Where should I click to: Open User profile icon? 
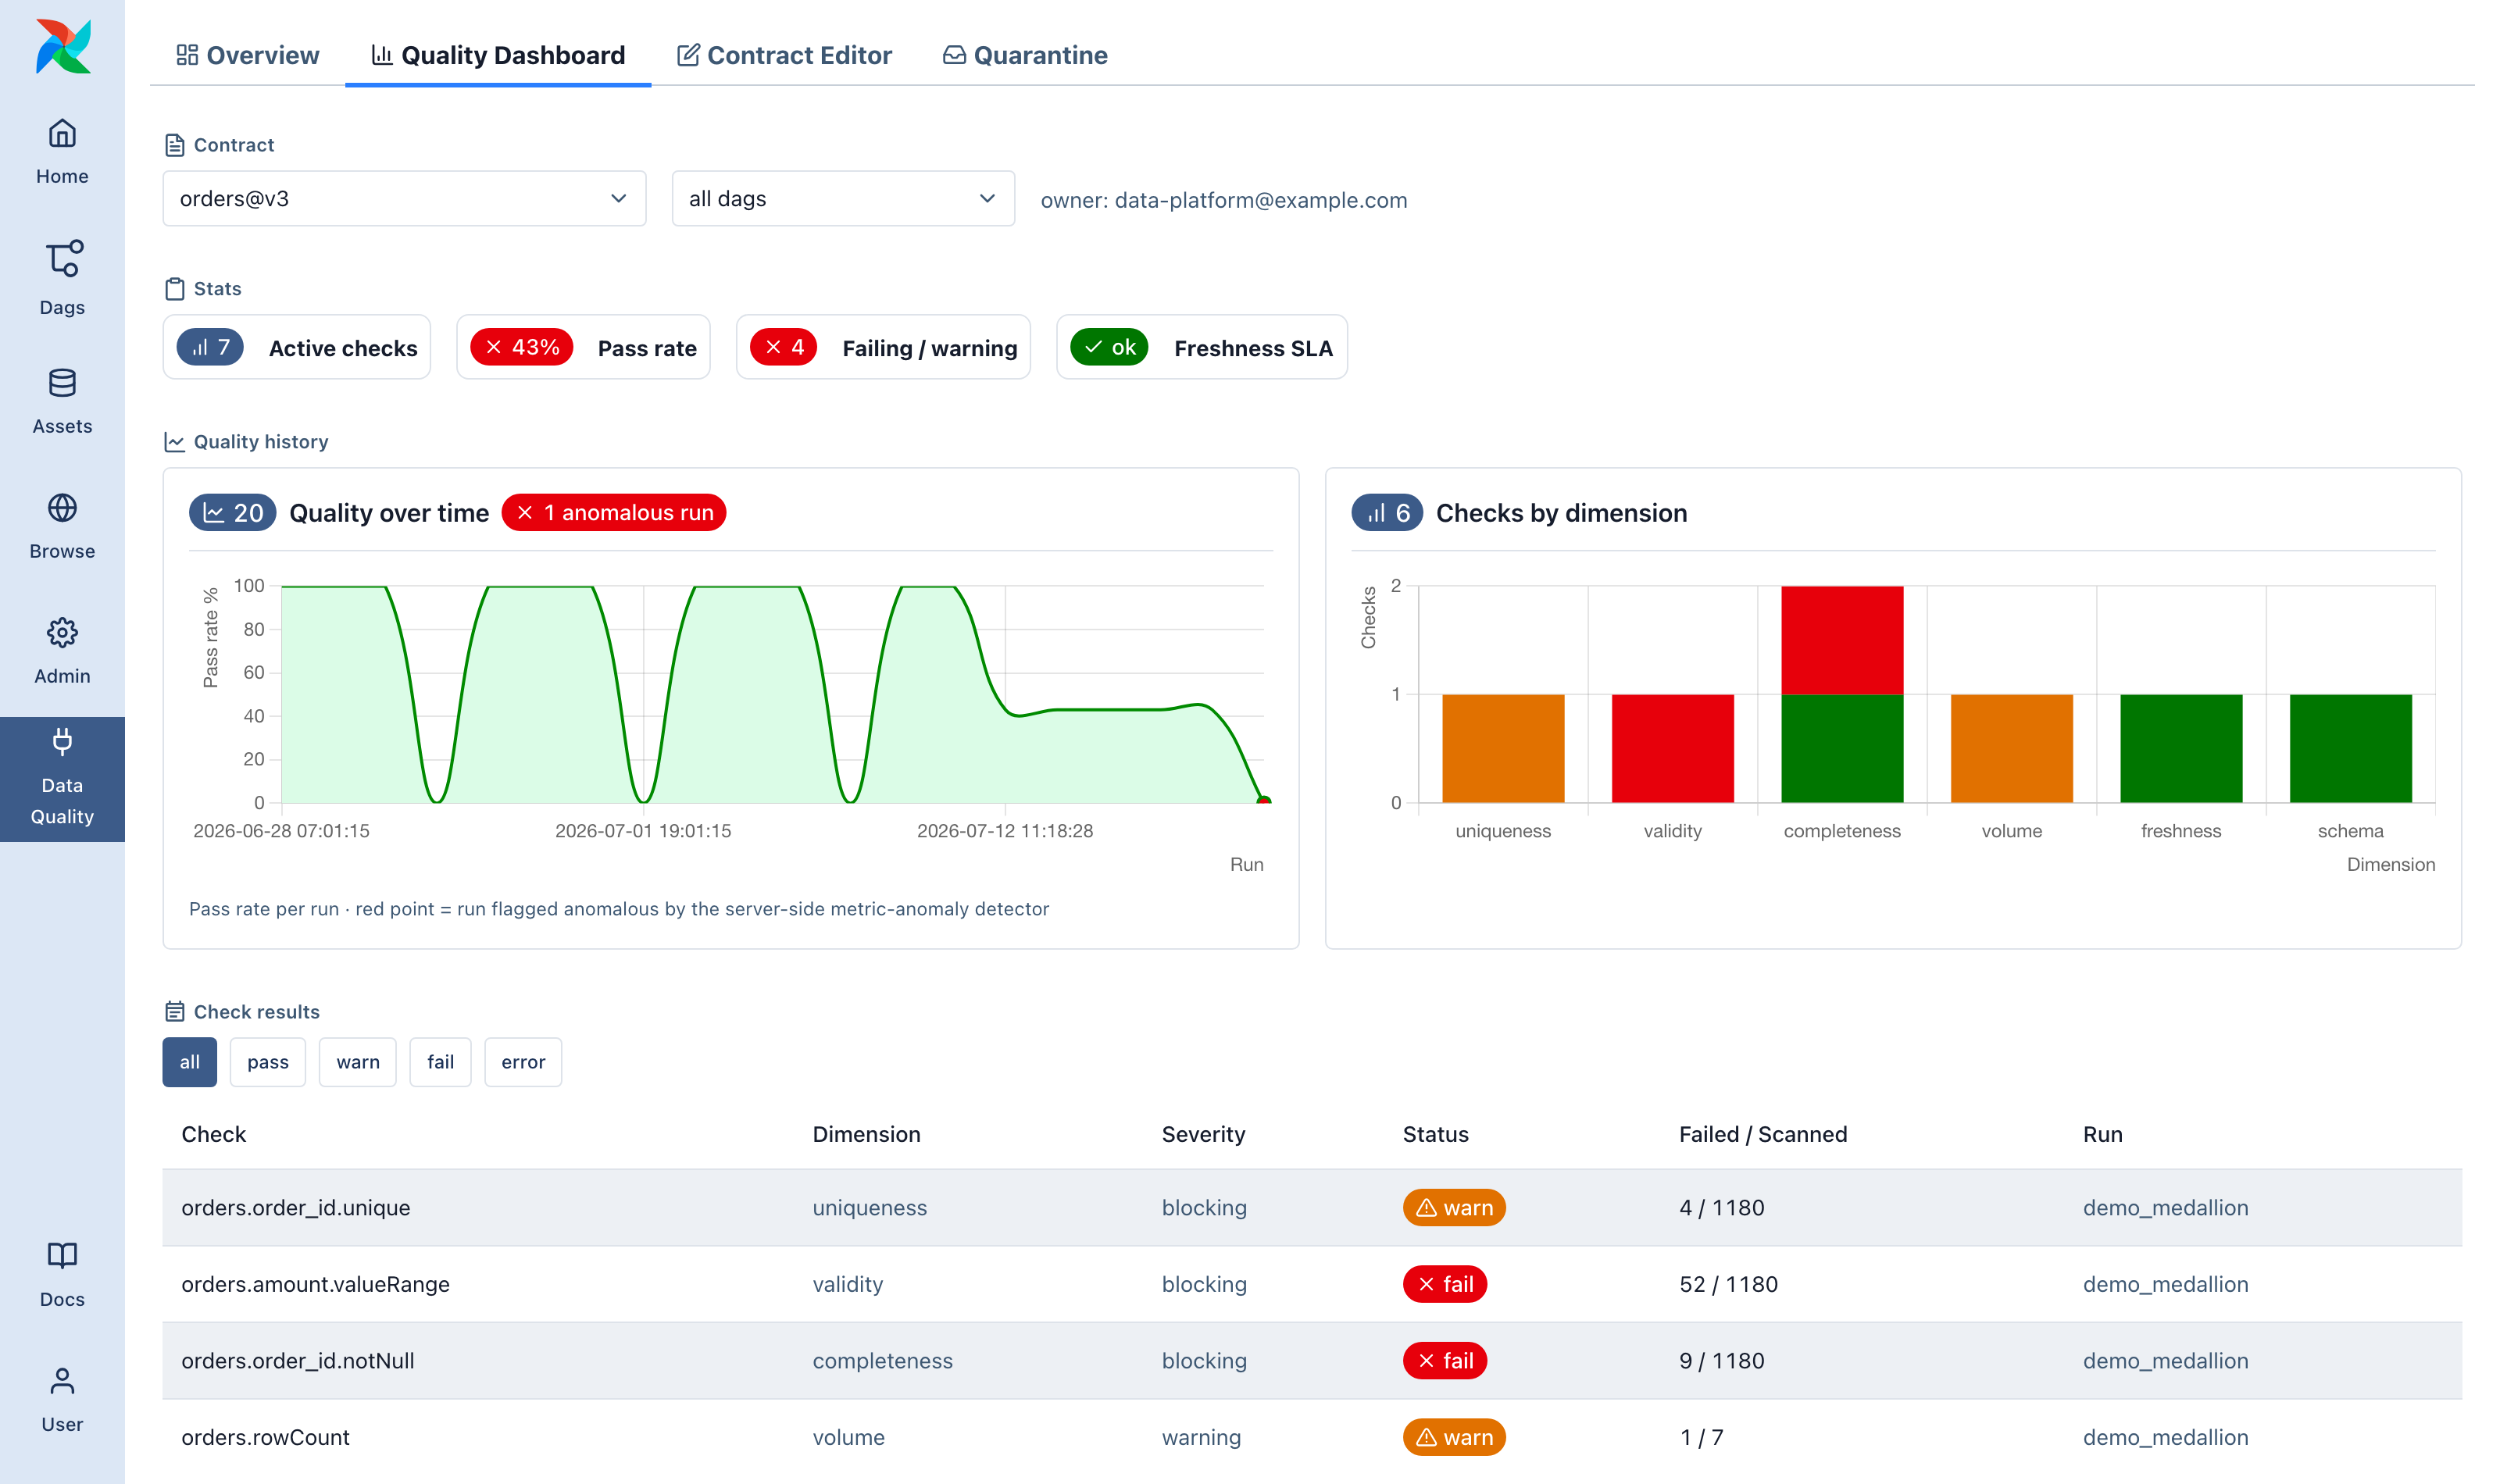62,1381
